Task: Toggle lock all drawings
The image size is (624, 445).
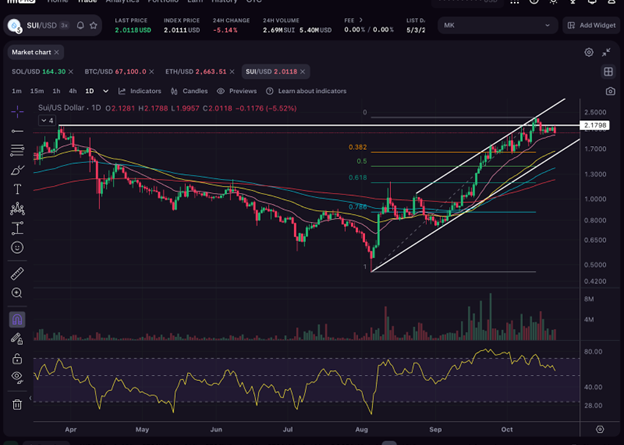Action: click(x=17, y=358)
